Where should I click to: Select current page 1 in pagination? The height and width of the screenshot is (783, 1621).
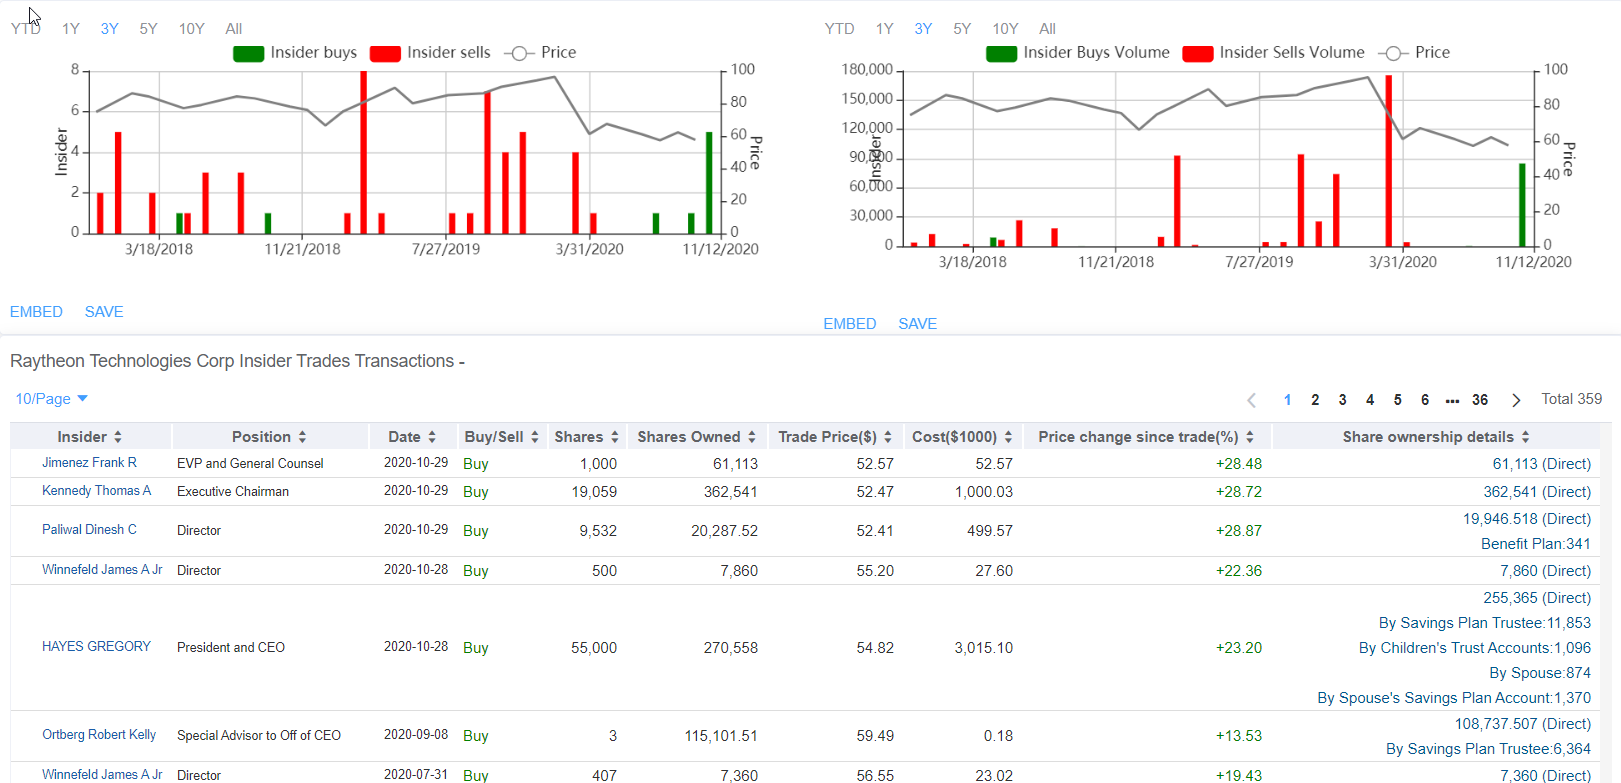coord(1287,400)
